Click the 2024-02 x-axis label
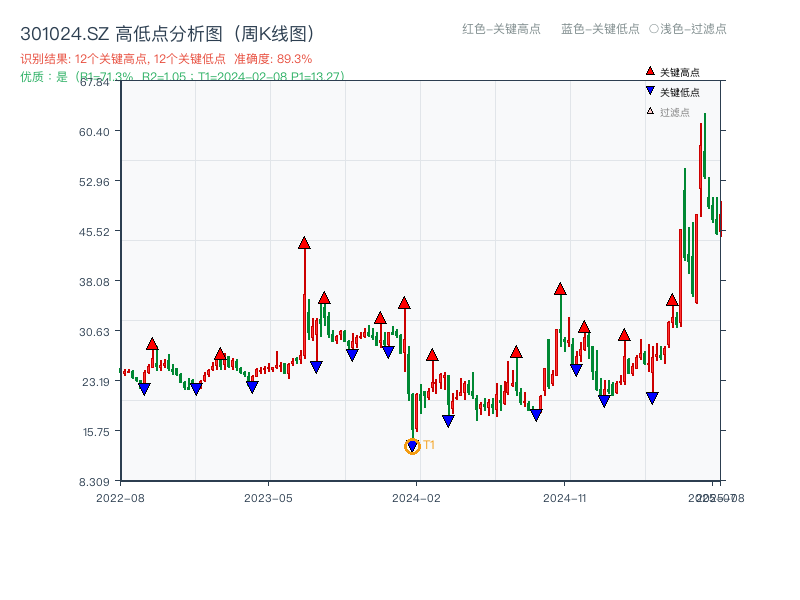This screenshot has width=800, height=600. (x=416, y=498)
